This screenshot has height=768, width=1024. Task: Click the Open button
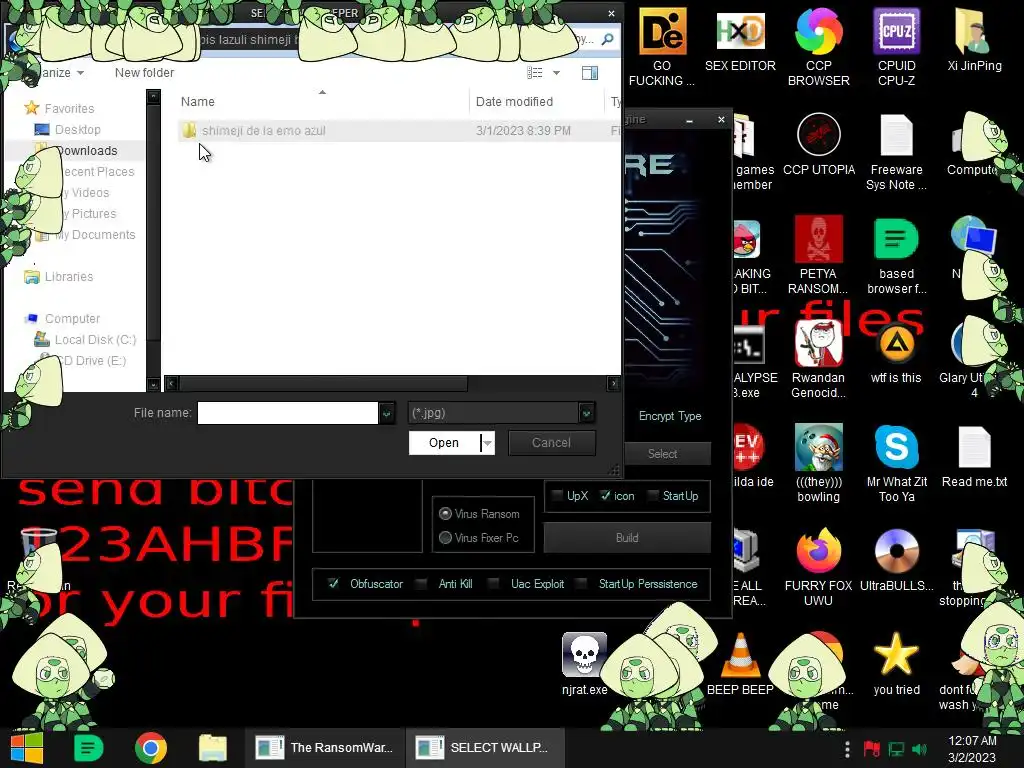444,443
